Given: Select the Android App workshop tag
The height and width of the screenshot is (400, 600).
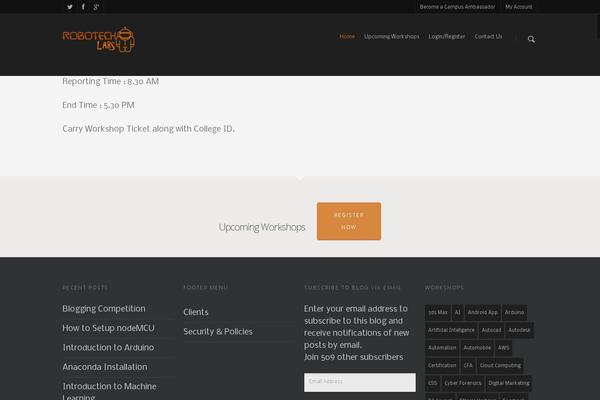Looking at the screenshot, I should point(483,313).
